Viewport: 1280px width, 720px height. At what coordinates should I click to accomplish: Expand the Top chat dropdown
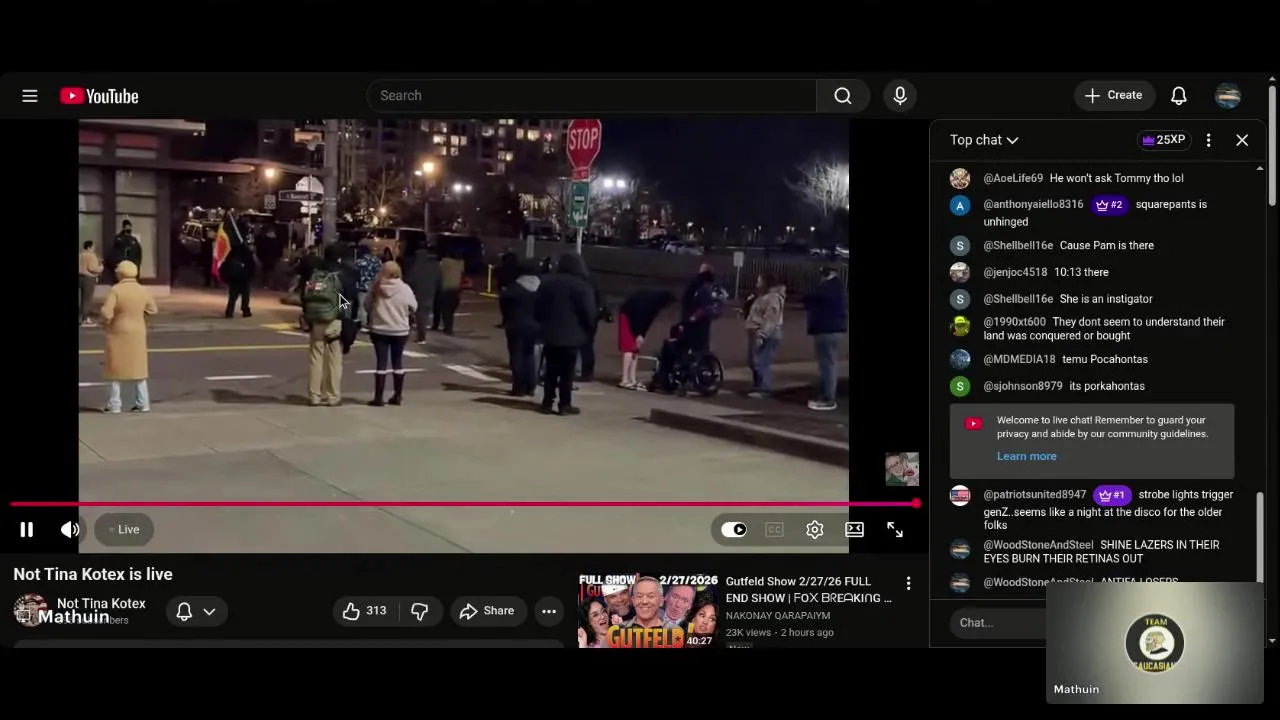click(984, 140)
